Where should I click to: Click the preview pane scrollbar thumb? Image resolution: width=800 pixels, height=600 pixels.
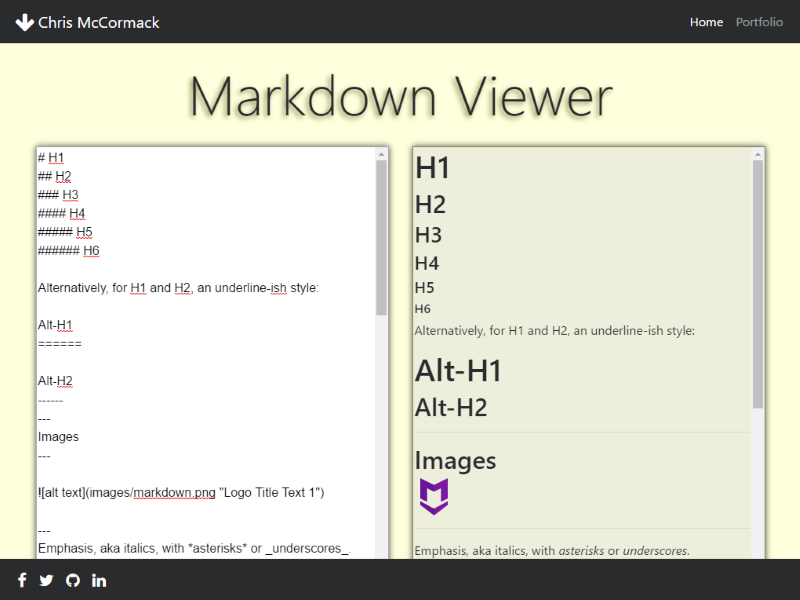click(x=757, y=283)
